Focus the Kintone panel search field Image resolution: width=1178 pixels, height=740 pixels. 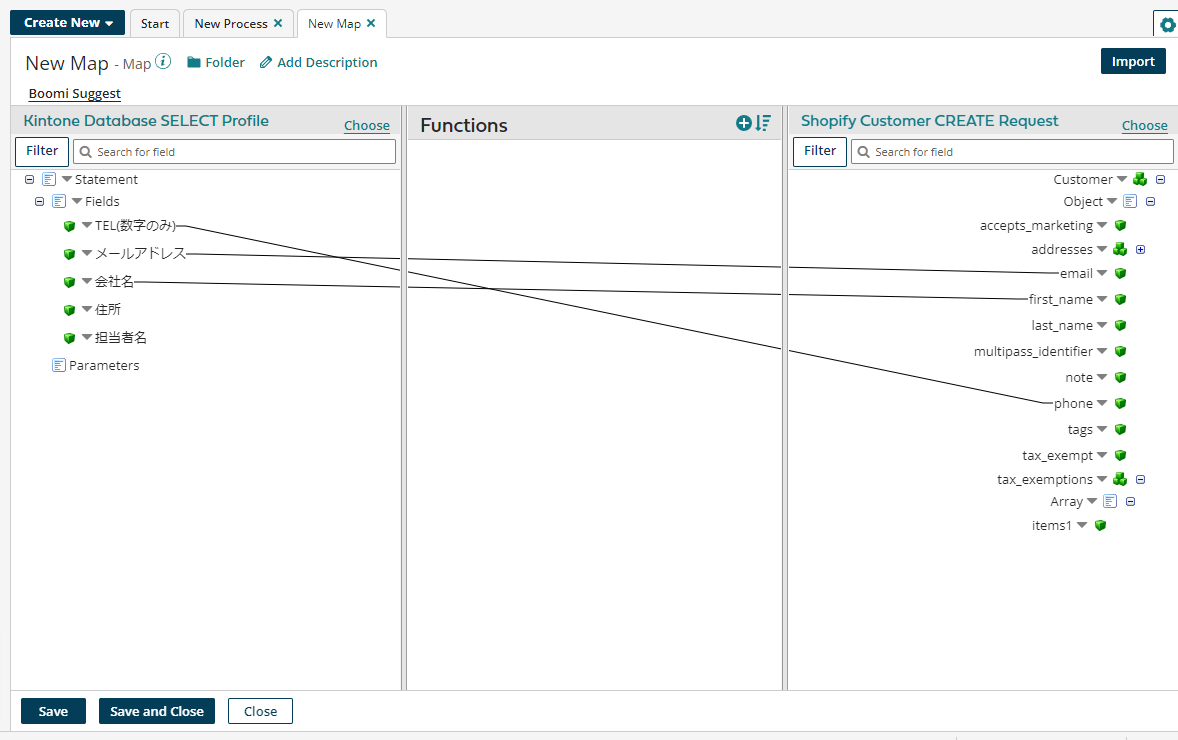point(234,152)
